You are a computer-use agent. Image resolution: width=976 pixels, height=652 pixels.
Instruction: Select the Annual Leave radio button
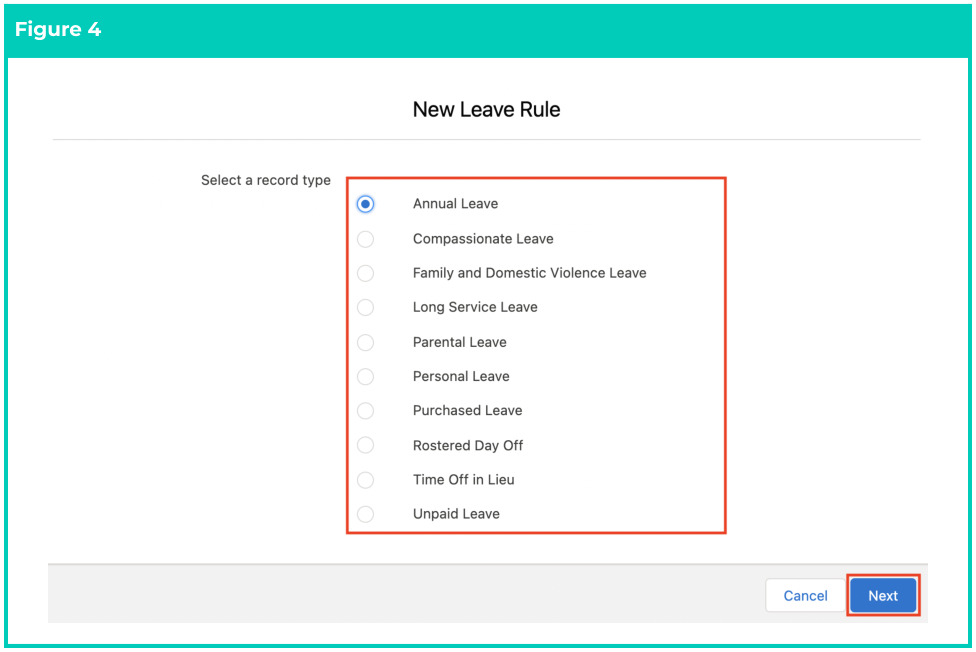pos(365,204)
